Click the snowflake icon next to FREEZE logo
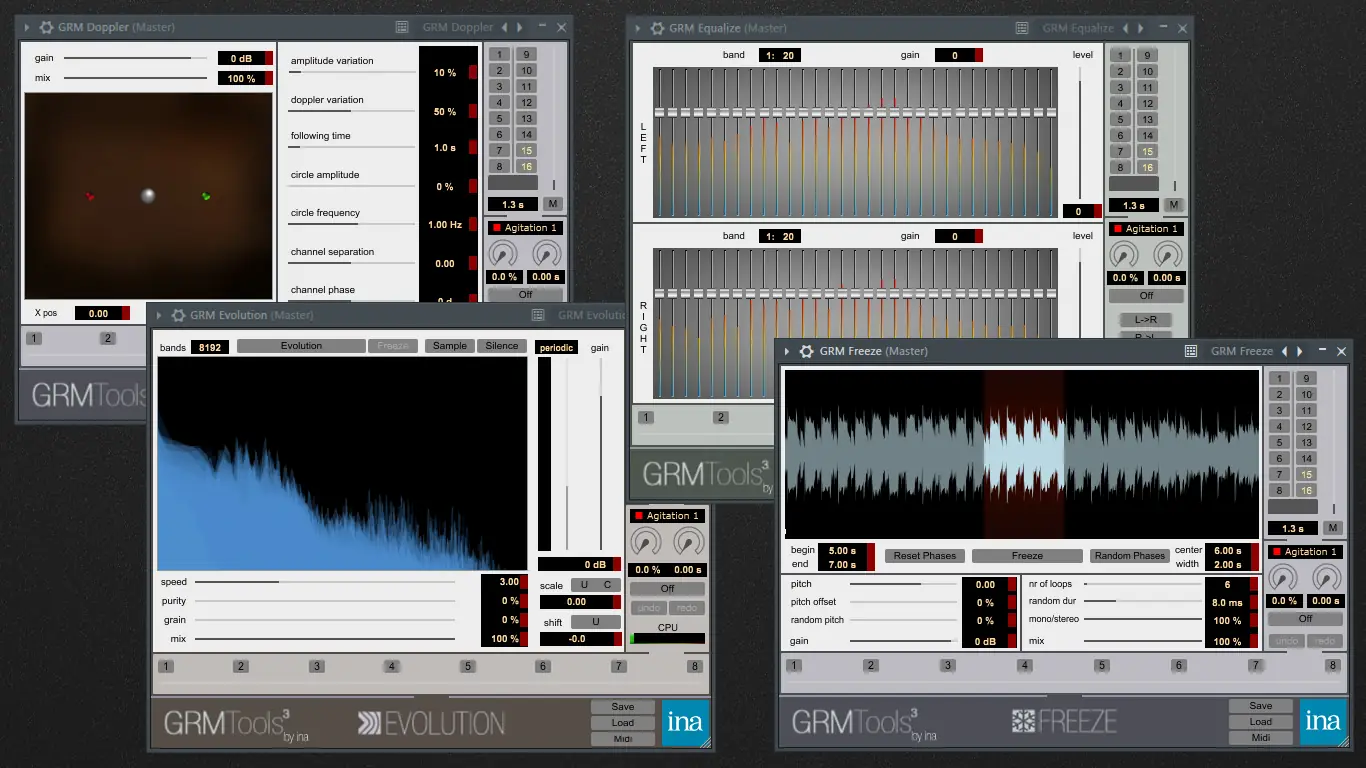Image resolution: width=1366 pixels, height=768 pixels. [x=1023, y=720]
